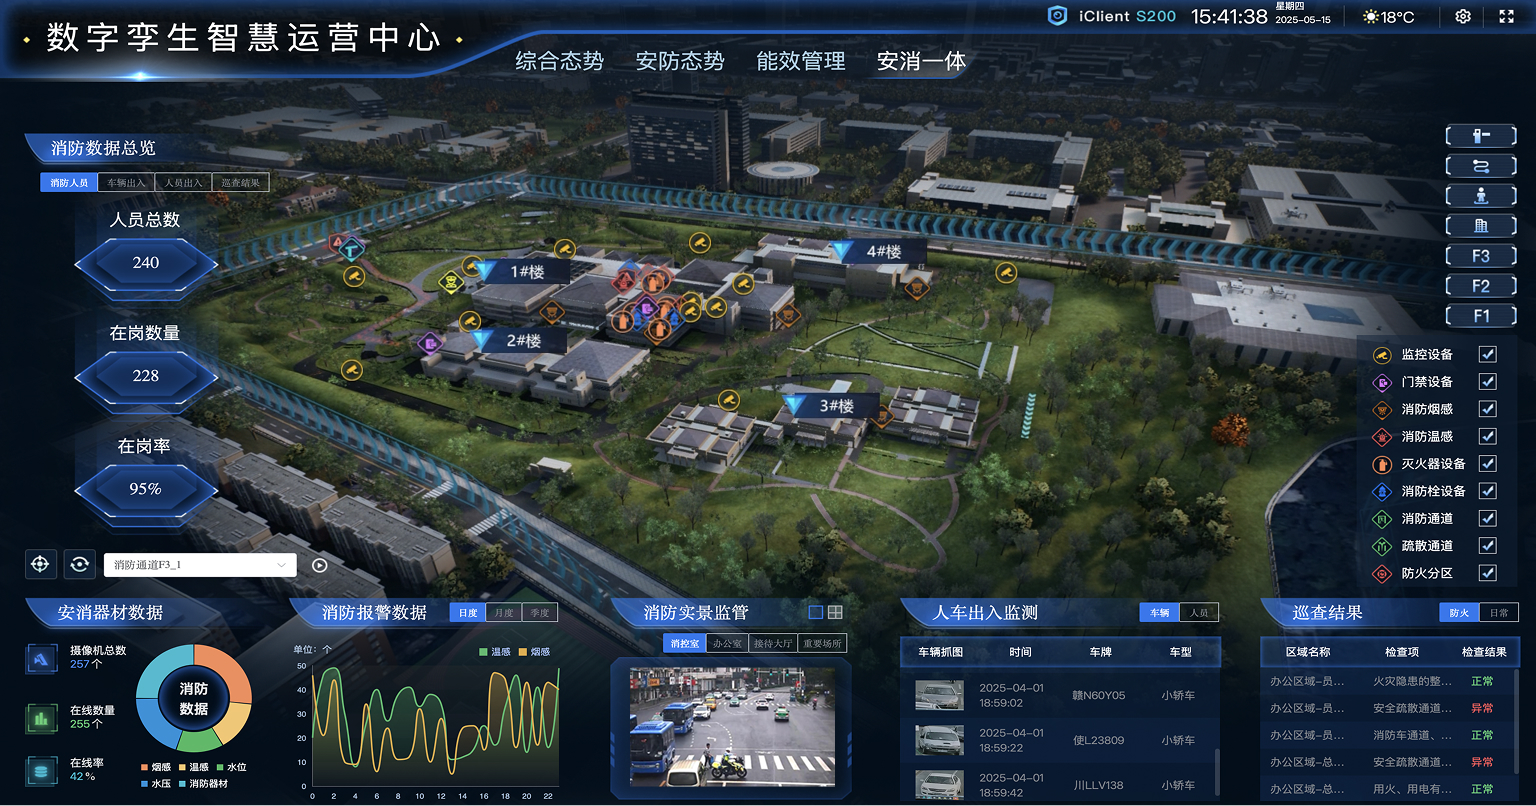Select the 月度 alarm data tab

tap(503, 613)
